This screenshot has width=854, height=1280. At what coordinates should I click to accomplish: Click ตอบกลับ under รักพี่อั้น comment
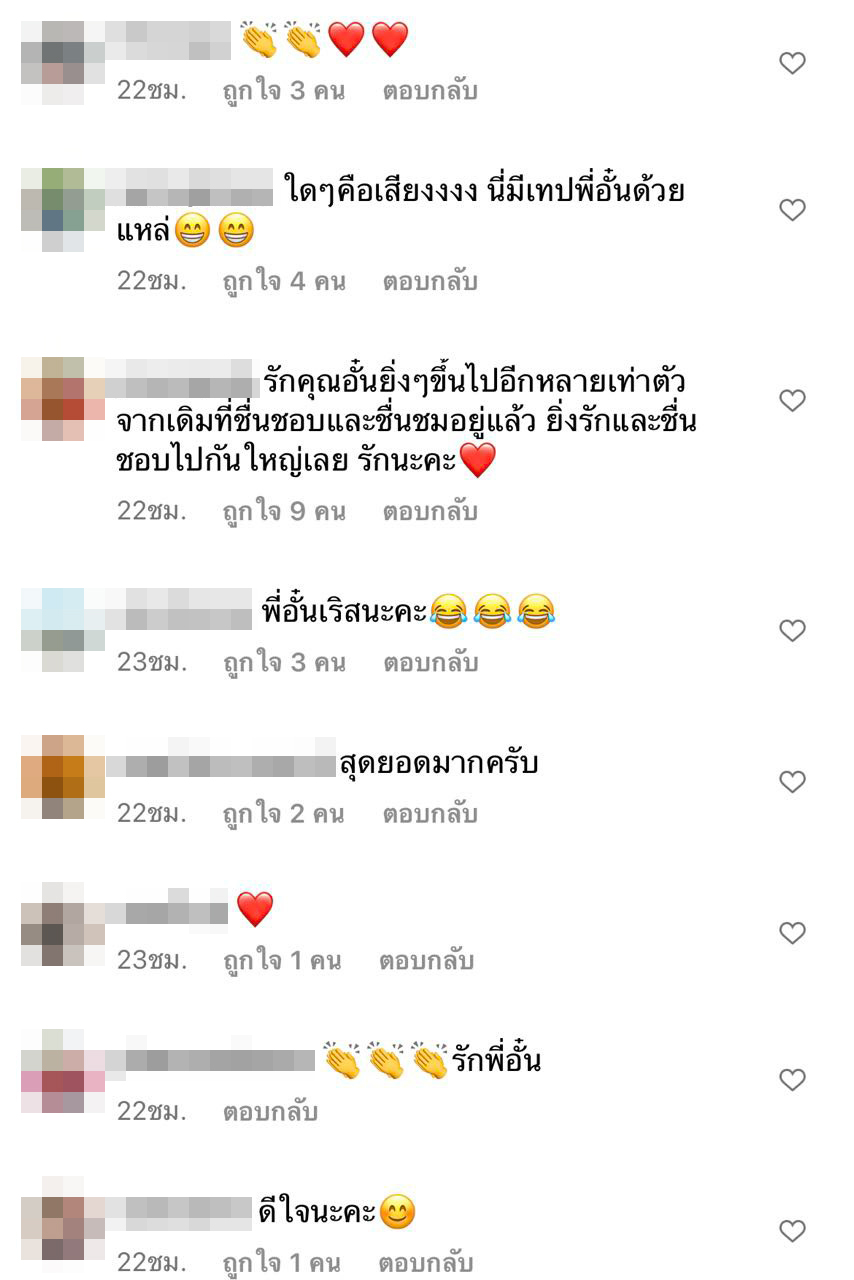coord(270,1111)
